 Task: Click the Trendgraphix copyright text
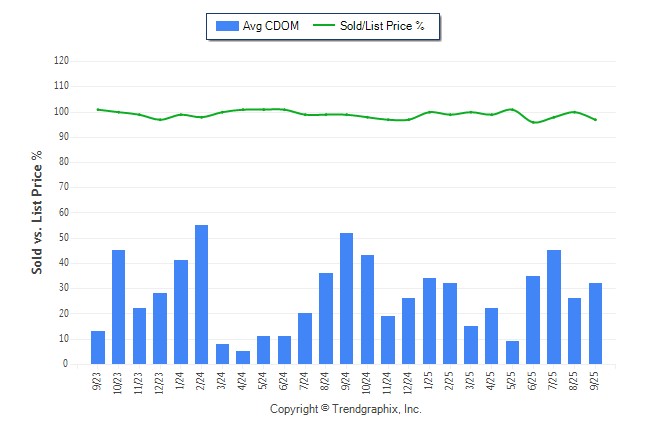tap(346, 410)
